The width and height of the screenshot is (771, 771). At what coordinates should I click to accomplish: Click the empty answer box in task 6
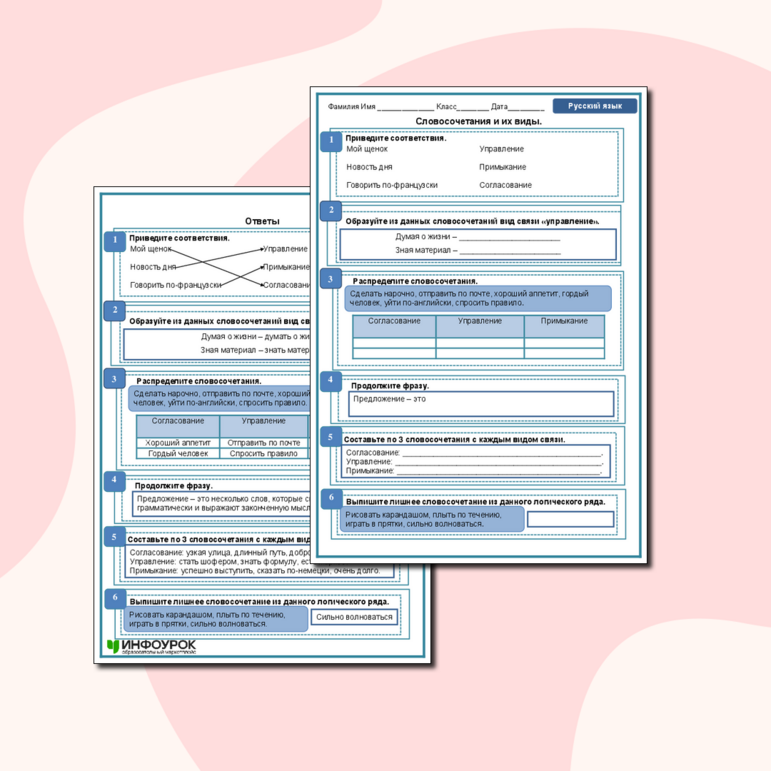(570, 519)
